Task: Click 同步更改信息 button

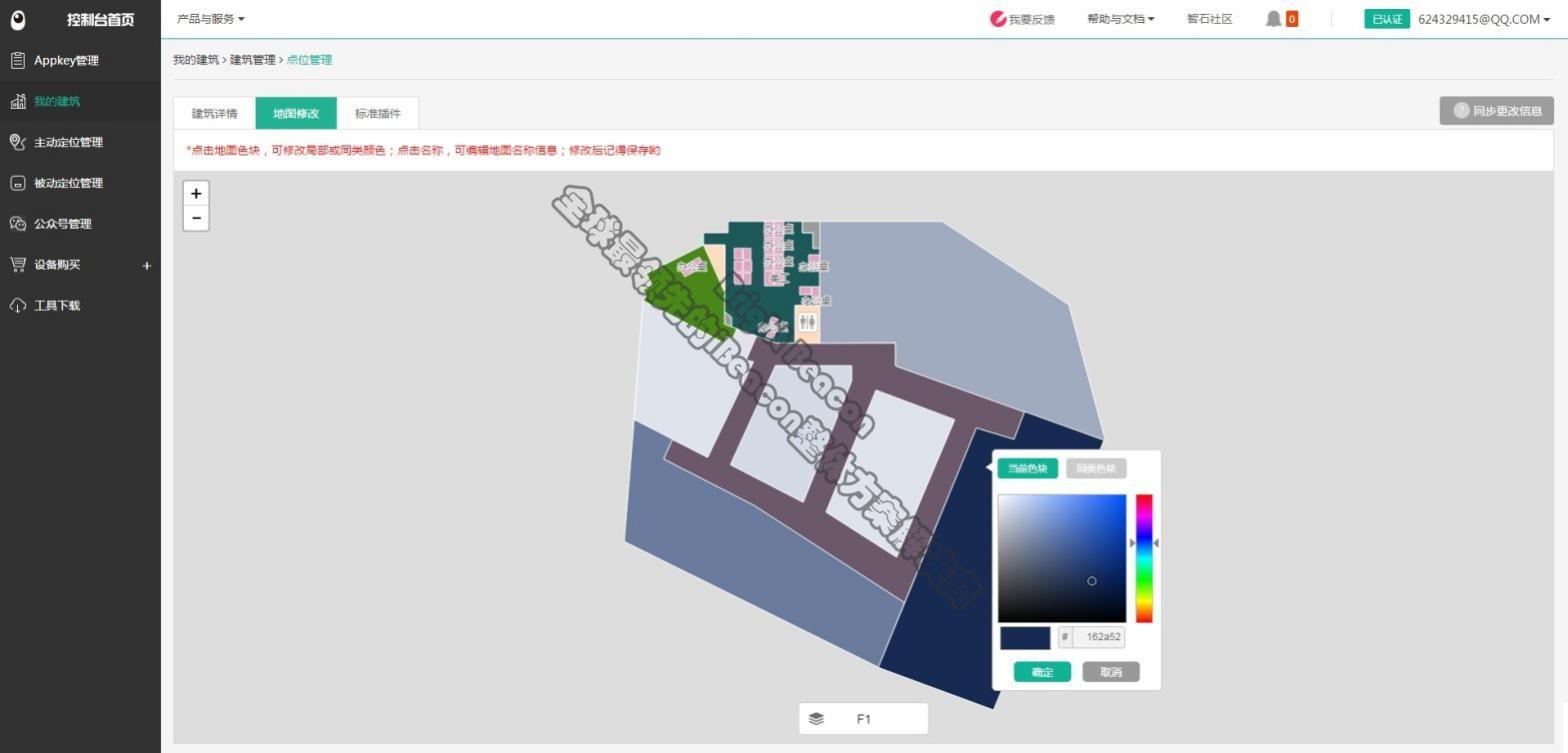Action: (1496, 111)
